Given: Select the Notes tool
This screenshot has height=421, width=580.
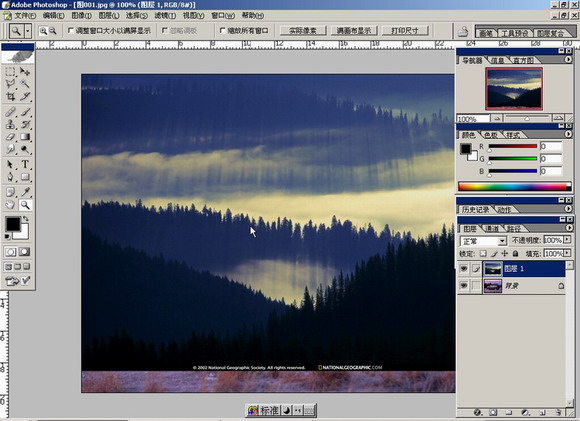Looking at the screenshot, I should [10, 192].
